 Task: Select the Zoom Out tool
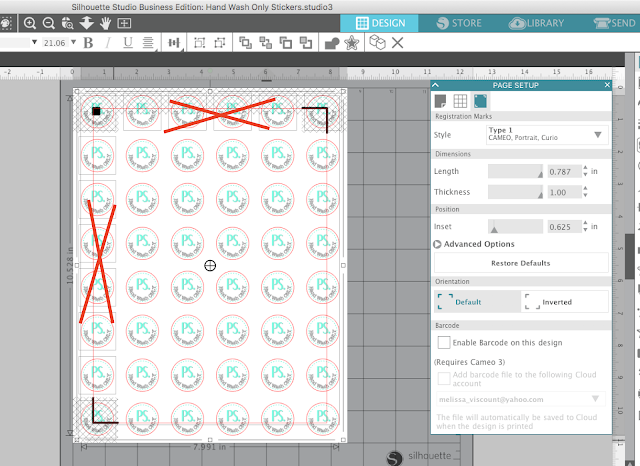[49, 23]
